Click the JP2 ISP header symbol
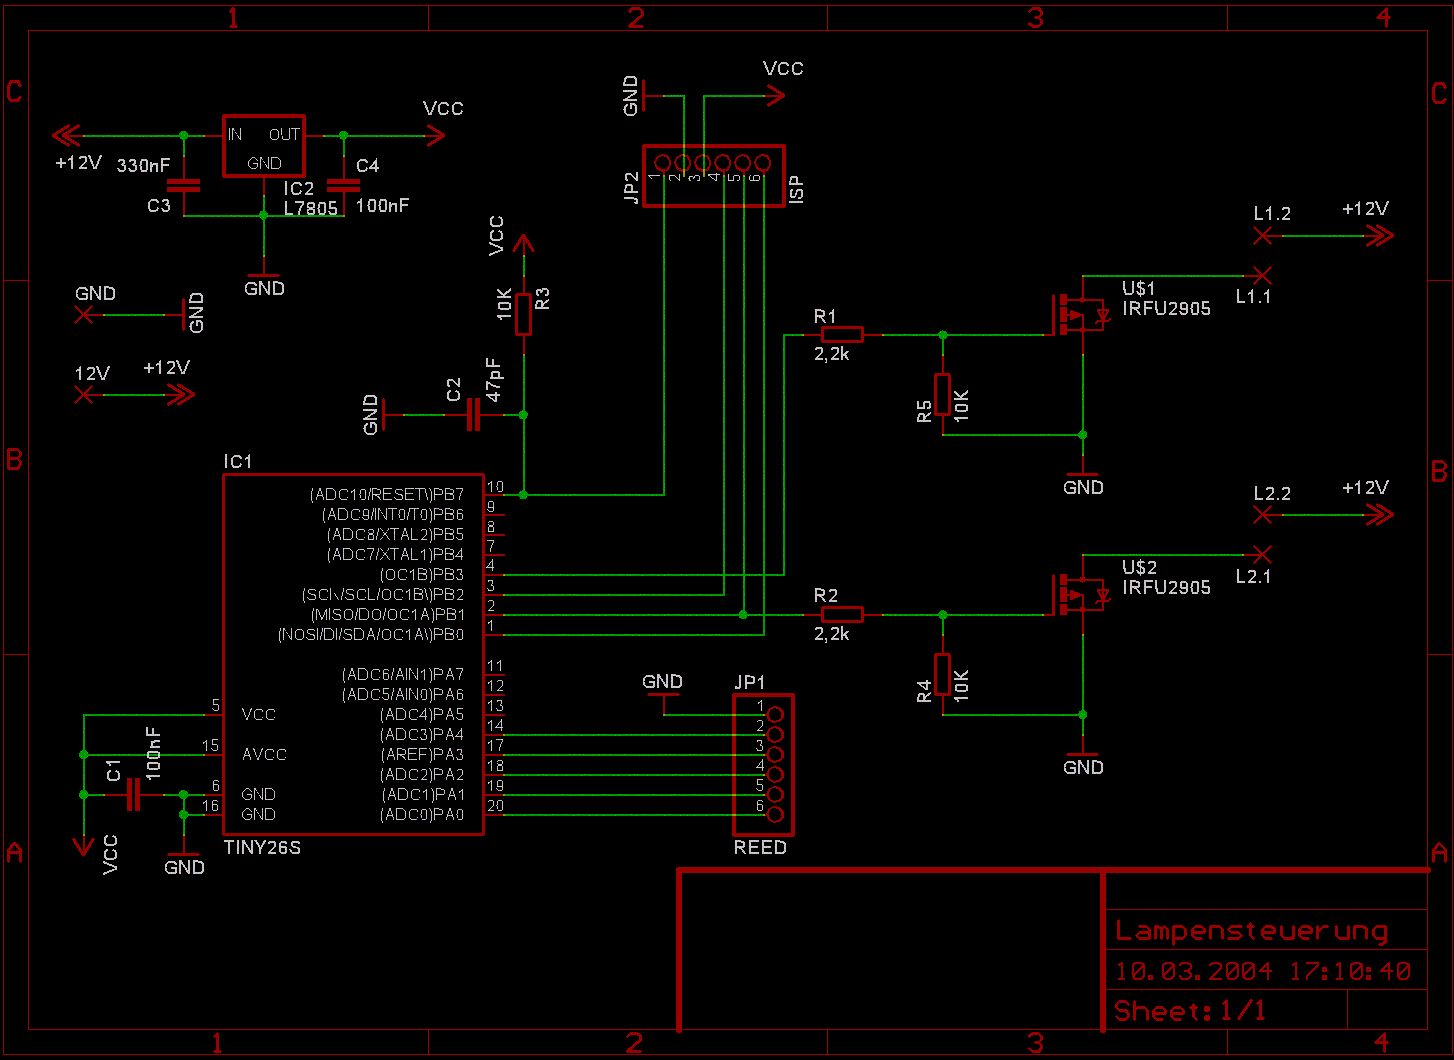Screen dimensions: 1454x1060 click(713, 176)
